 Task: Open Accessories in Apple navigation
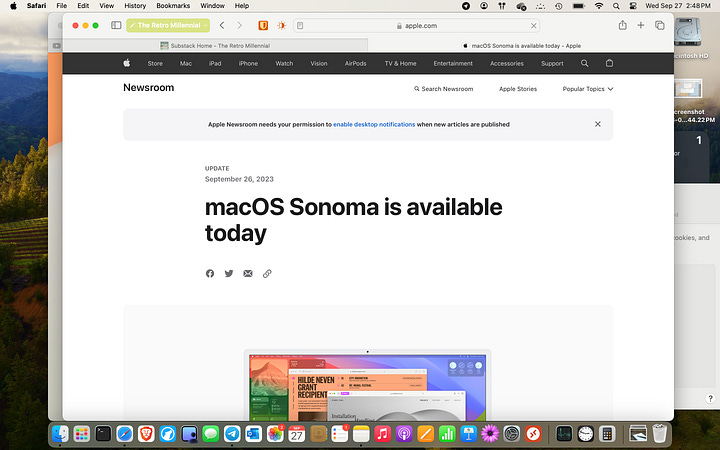pyautogui.click(x=506, y=63)
